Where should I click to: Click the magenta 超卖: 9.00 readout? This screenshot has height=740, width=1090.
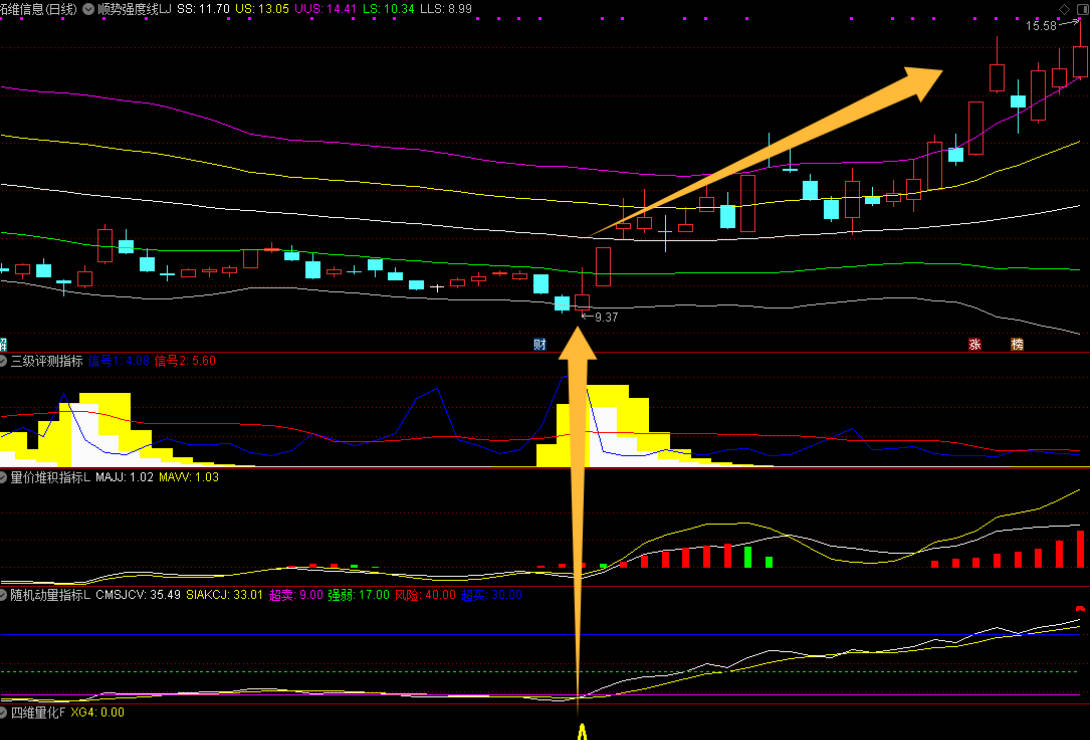pyautogui.click(x=296, y=595)
